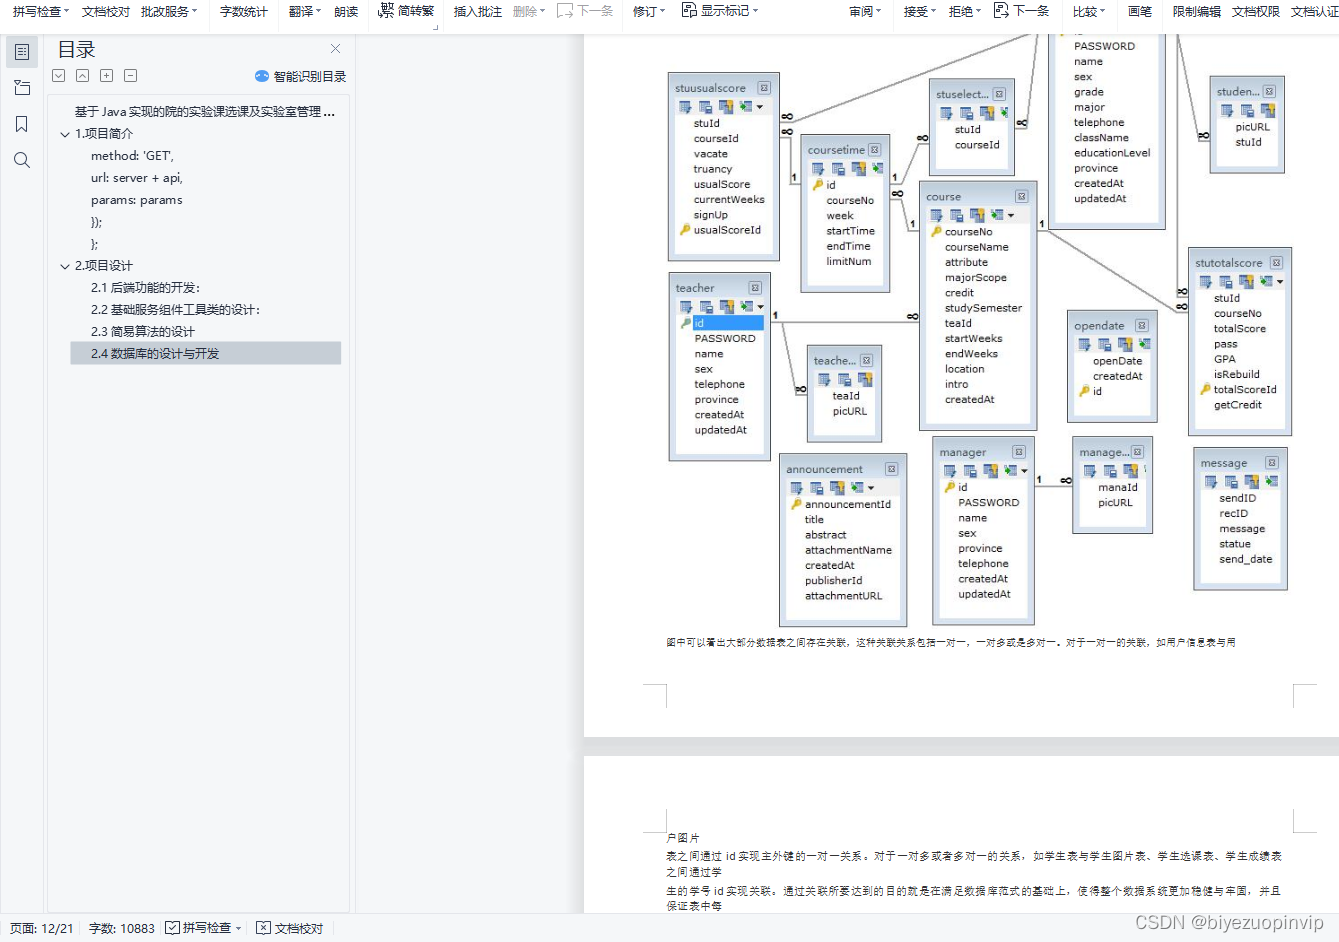This screenshot has width=1339, height=942.
Task: Click 画笔 pen tool
Action: (x=1140, y=11)
